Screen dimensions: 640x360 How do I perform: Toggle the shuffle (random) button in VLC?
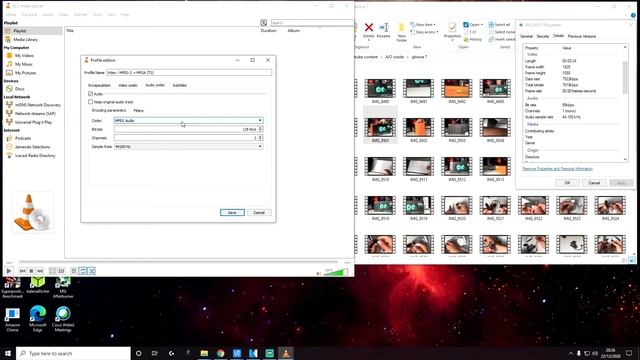pos(91,271)
